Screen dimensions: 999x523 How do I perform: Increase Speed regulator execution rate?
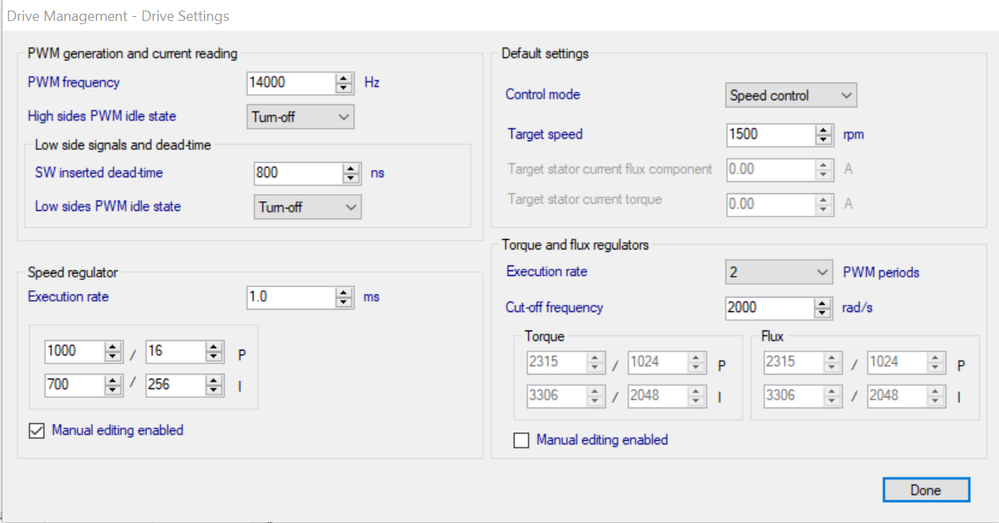[x=344, y=292]
